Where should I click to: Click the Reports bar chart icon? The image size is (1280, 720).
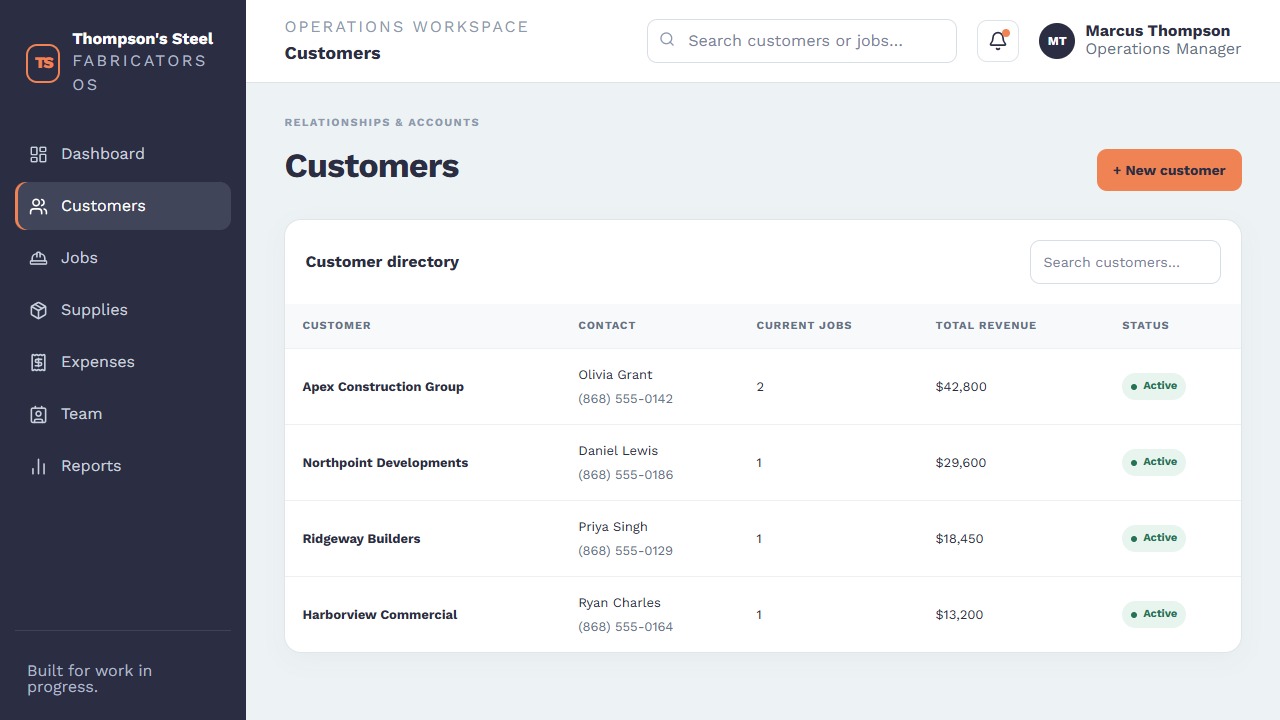(38, 466)
